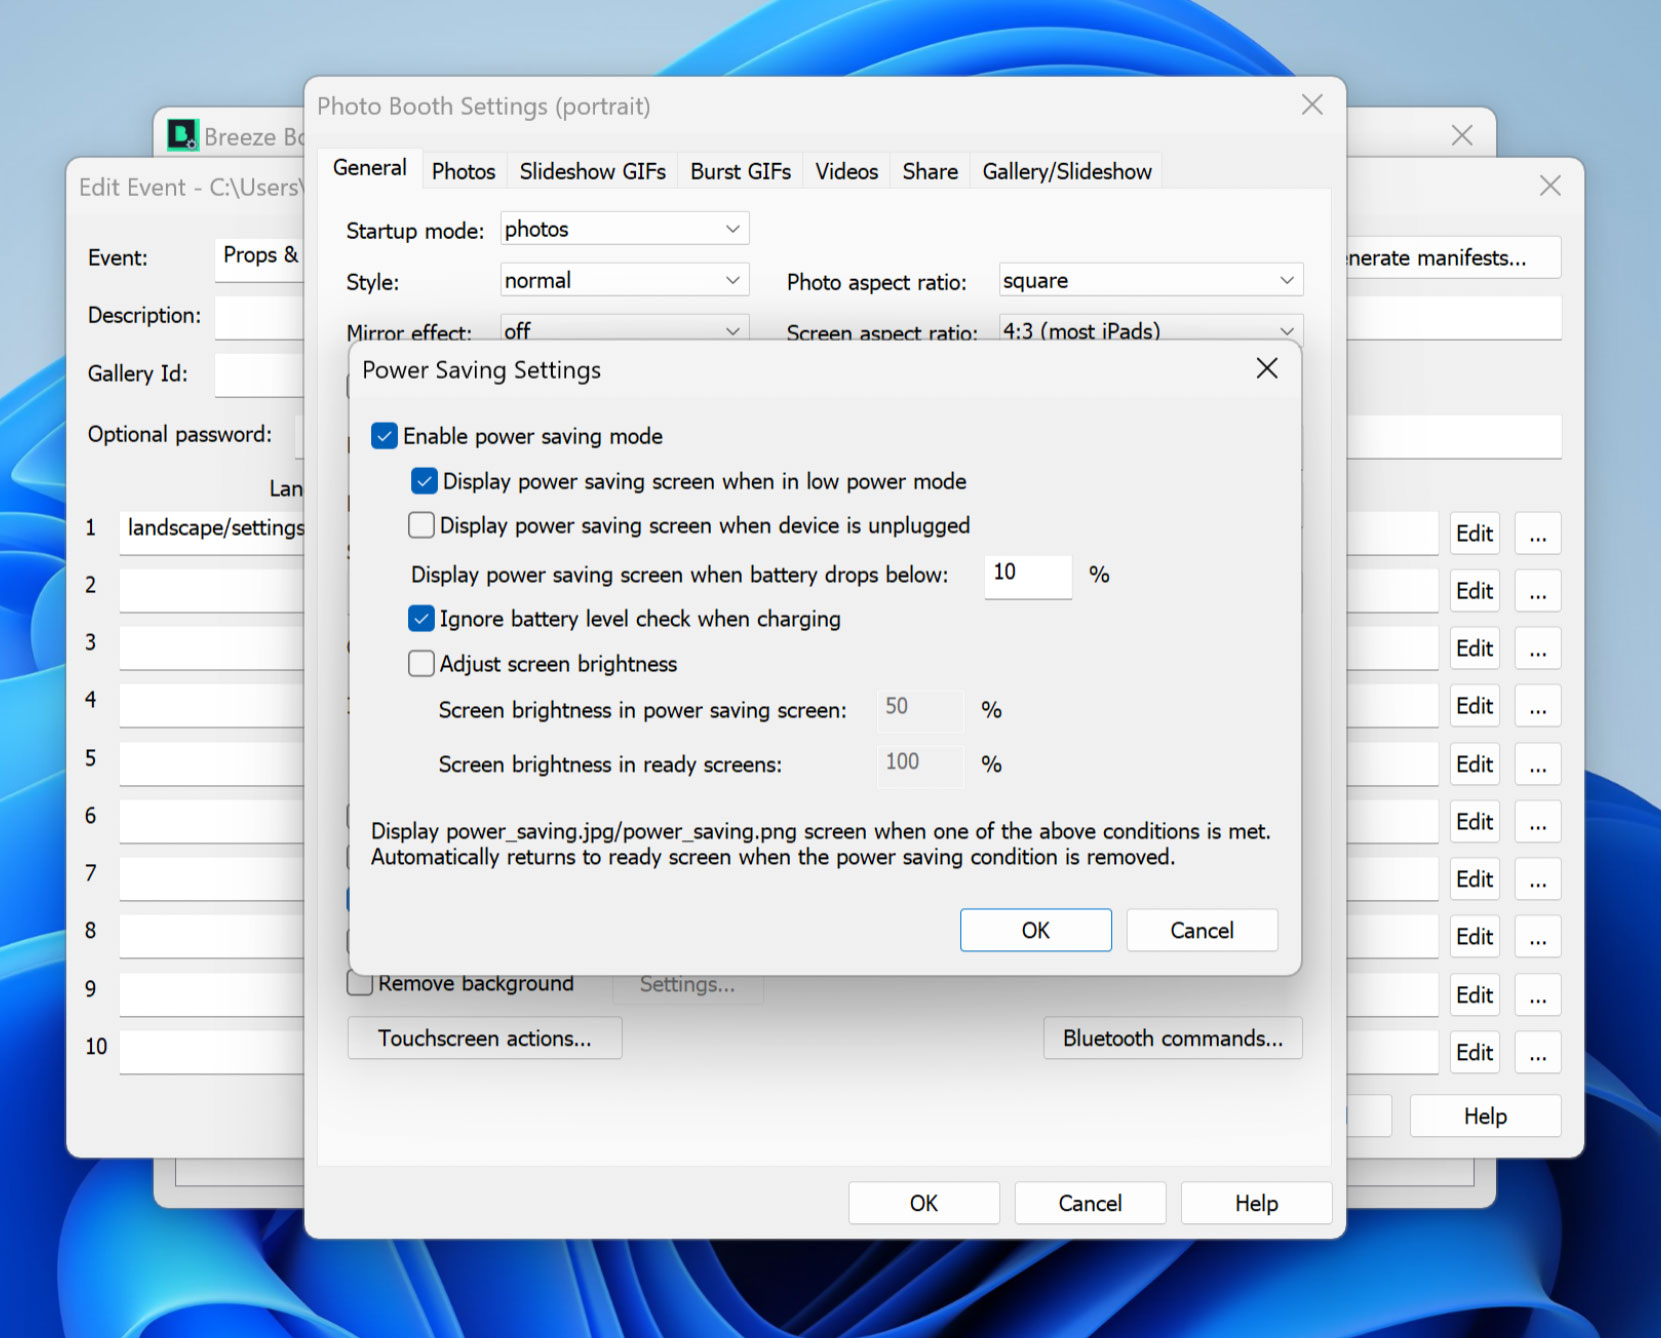This screenshot has height=1338, width=1661.
Task: Uncheck Enable power saving mode
Action: point(385,436)
